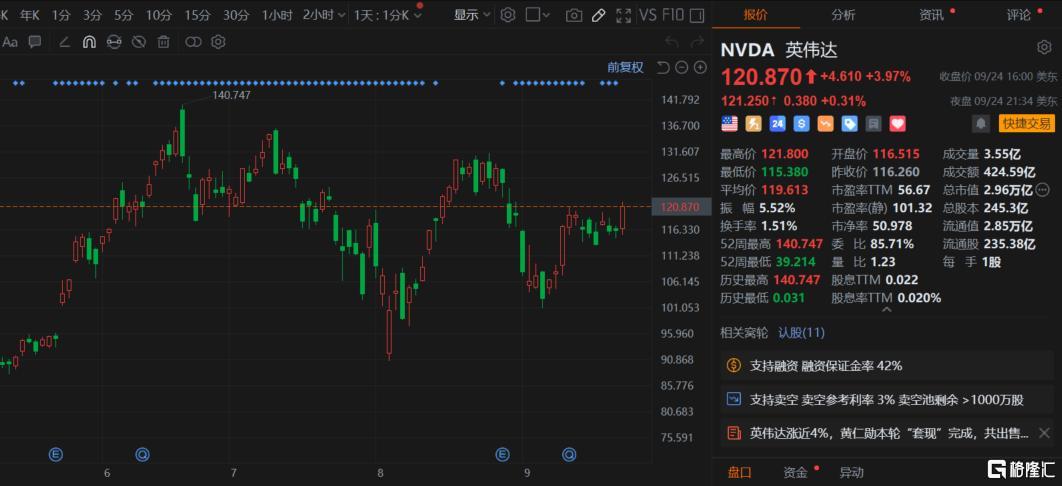Open the 支持融资 margin info row
The image size is (1062, 486).
tap(886, 366)
